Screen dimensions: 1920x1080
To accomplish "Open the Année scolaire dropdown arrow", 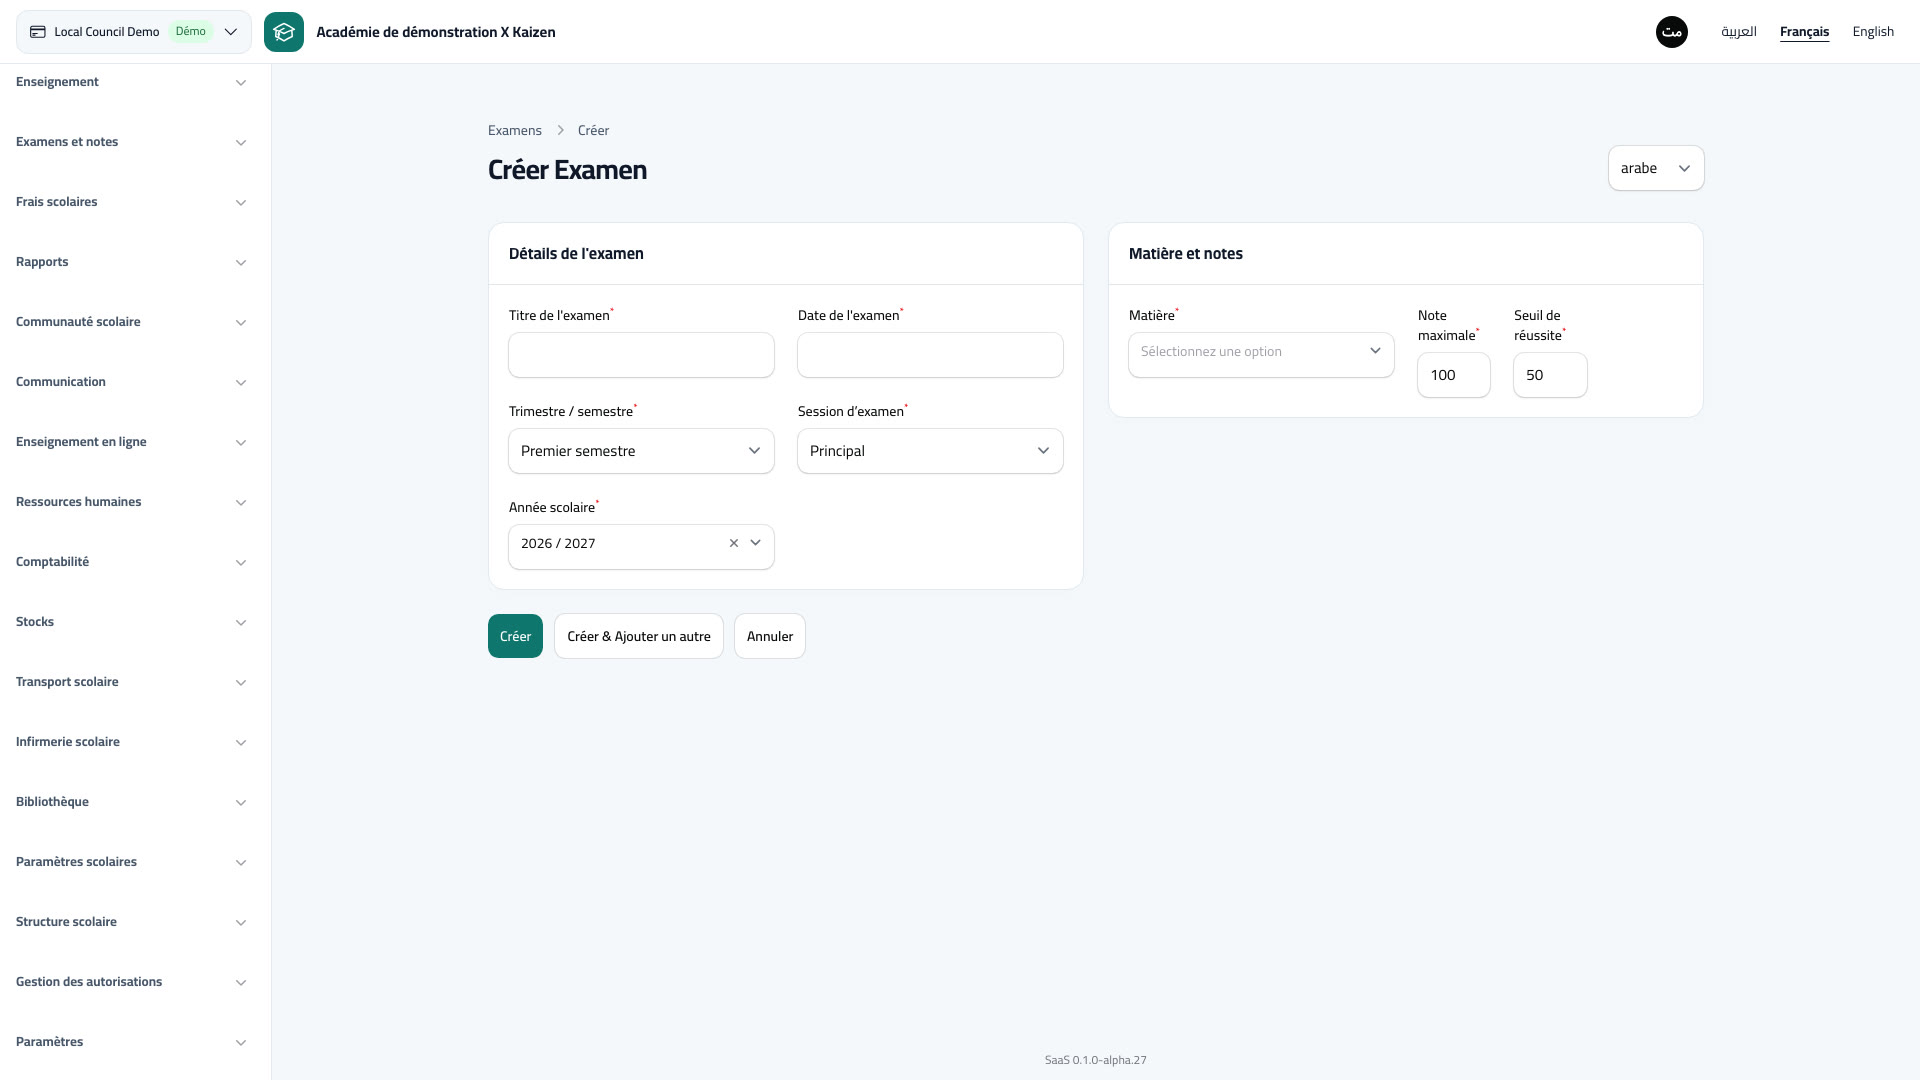I will click(x=756, y=543).
